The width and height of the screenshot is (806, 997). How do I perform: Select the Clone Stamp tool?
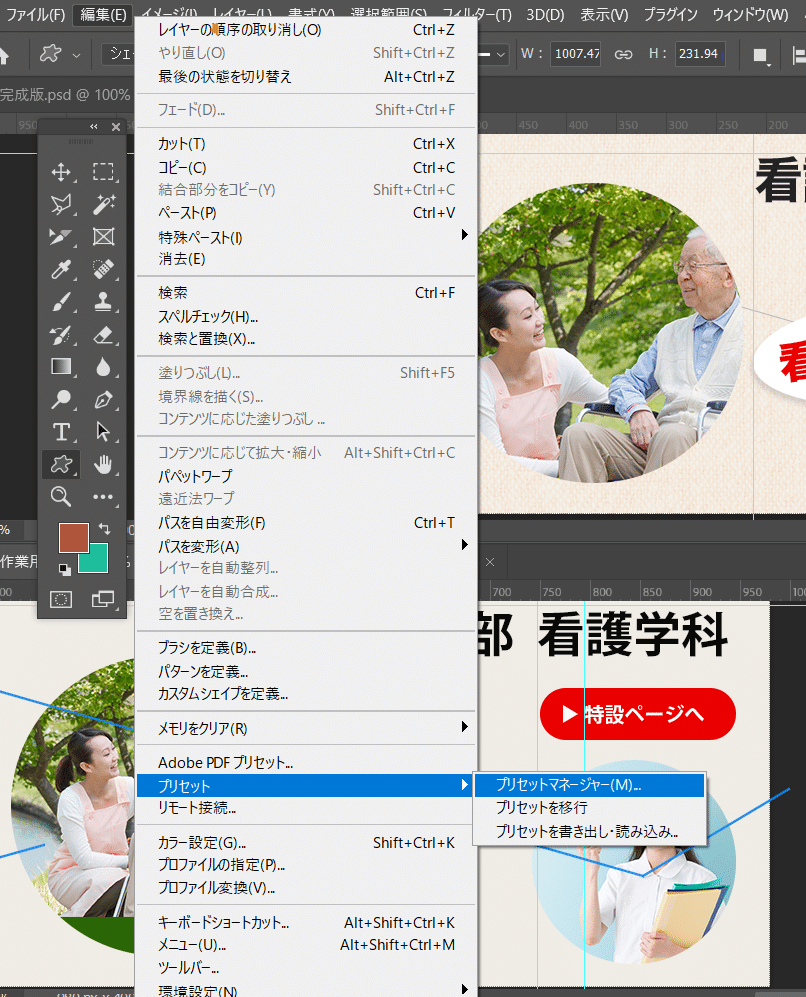tap(103, 301)
